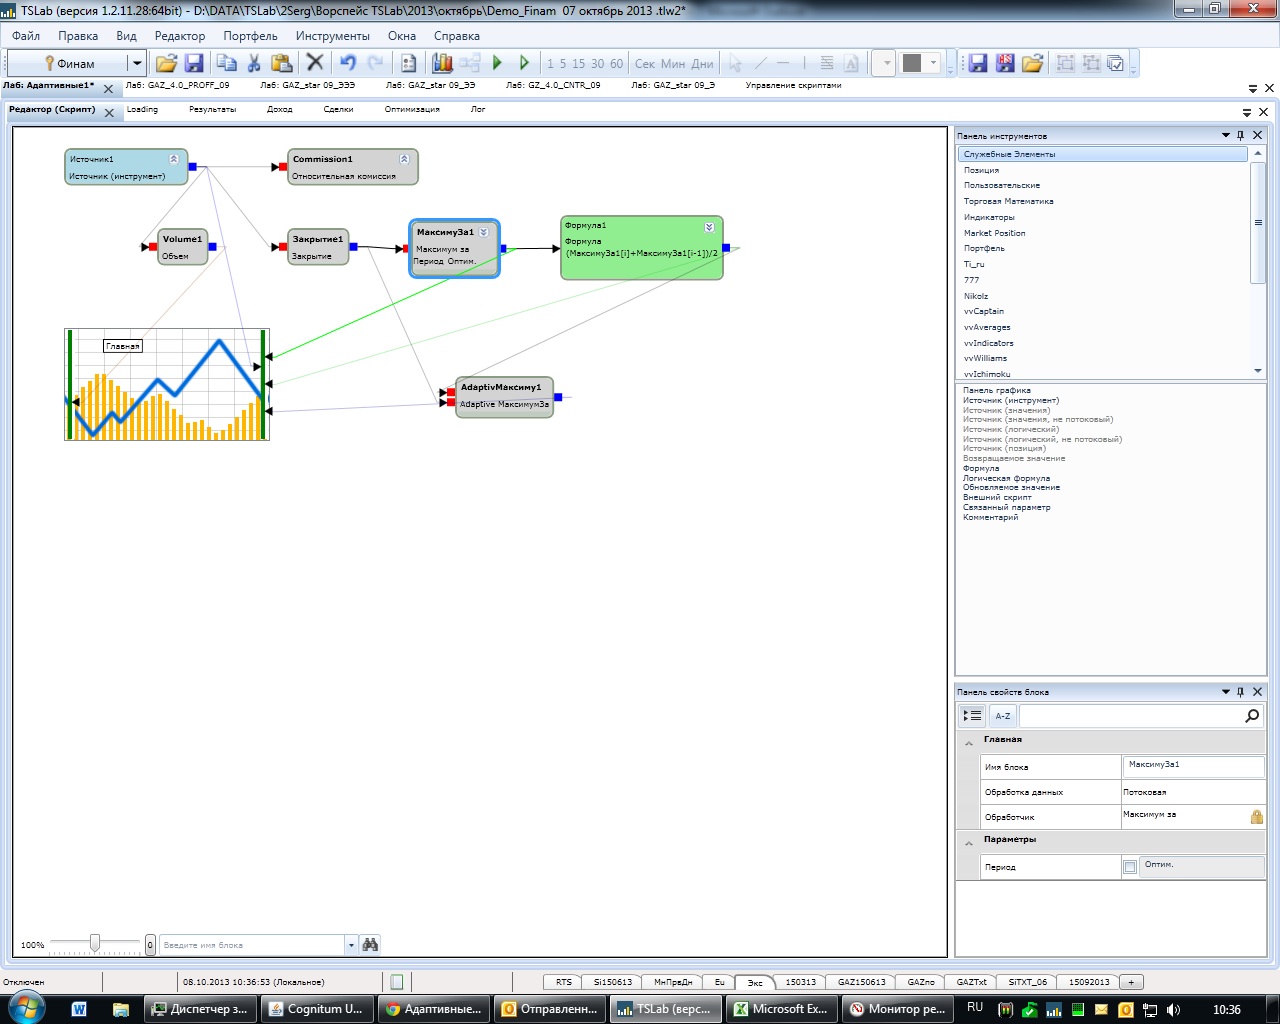Delete selection with the black X icon
This screenshot has width=1280, height=1024.
(314, 63)
